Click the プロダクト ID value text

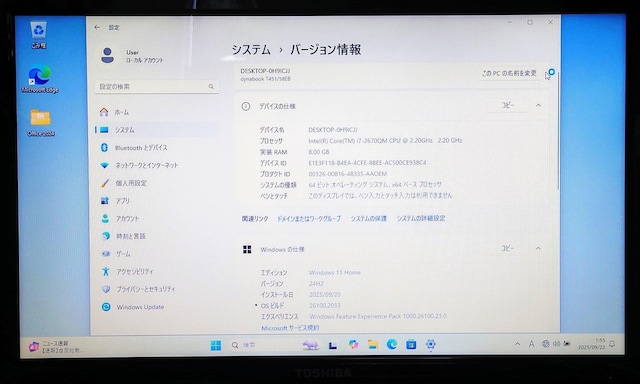pos(348,174)
